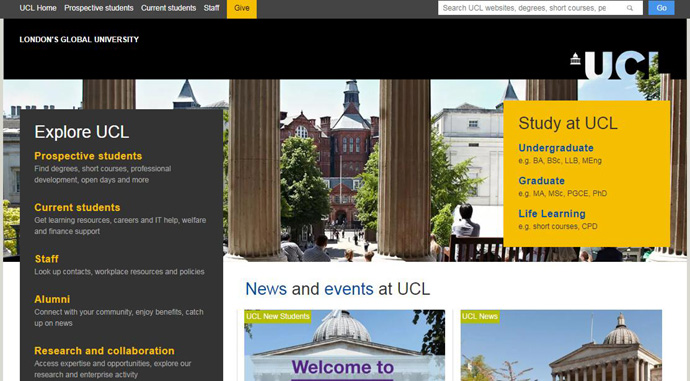Click 'Look up contacts, workplace resources' description
690x381 pixels.
[119, 272]
